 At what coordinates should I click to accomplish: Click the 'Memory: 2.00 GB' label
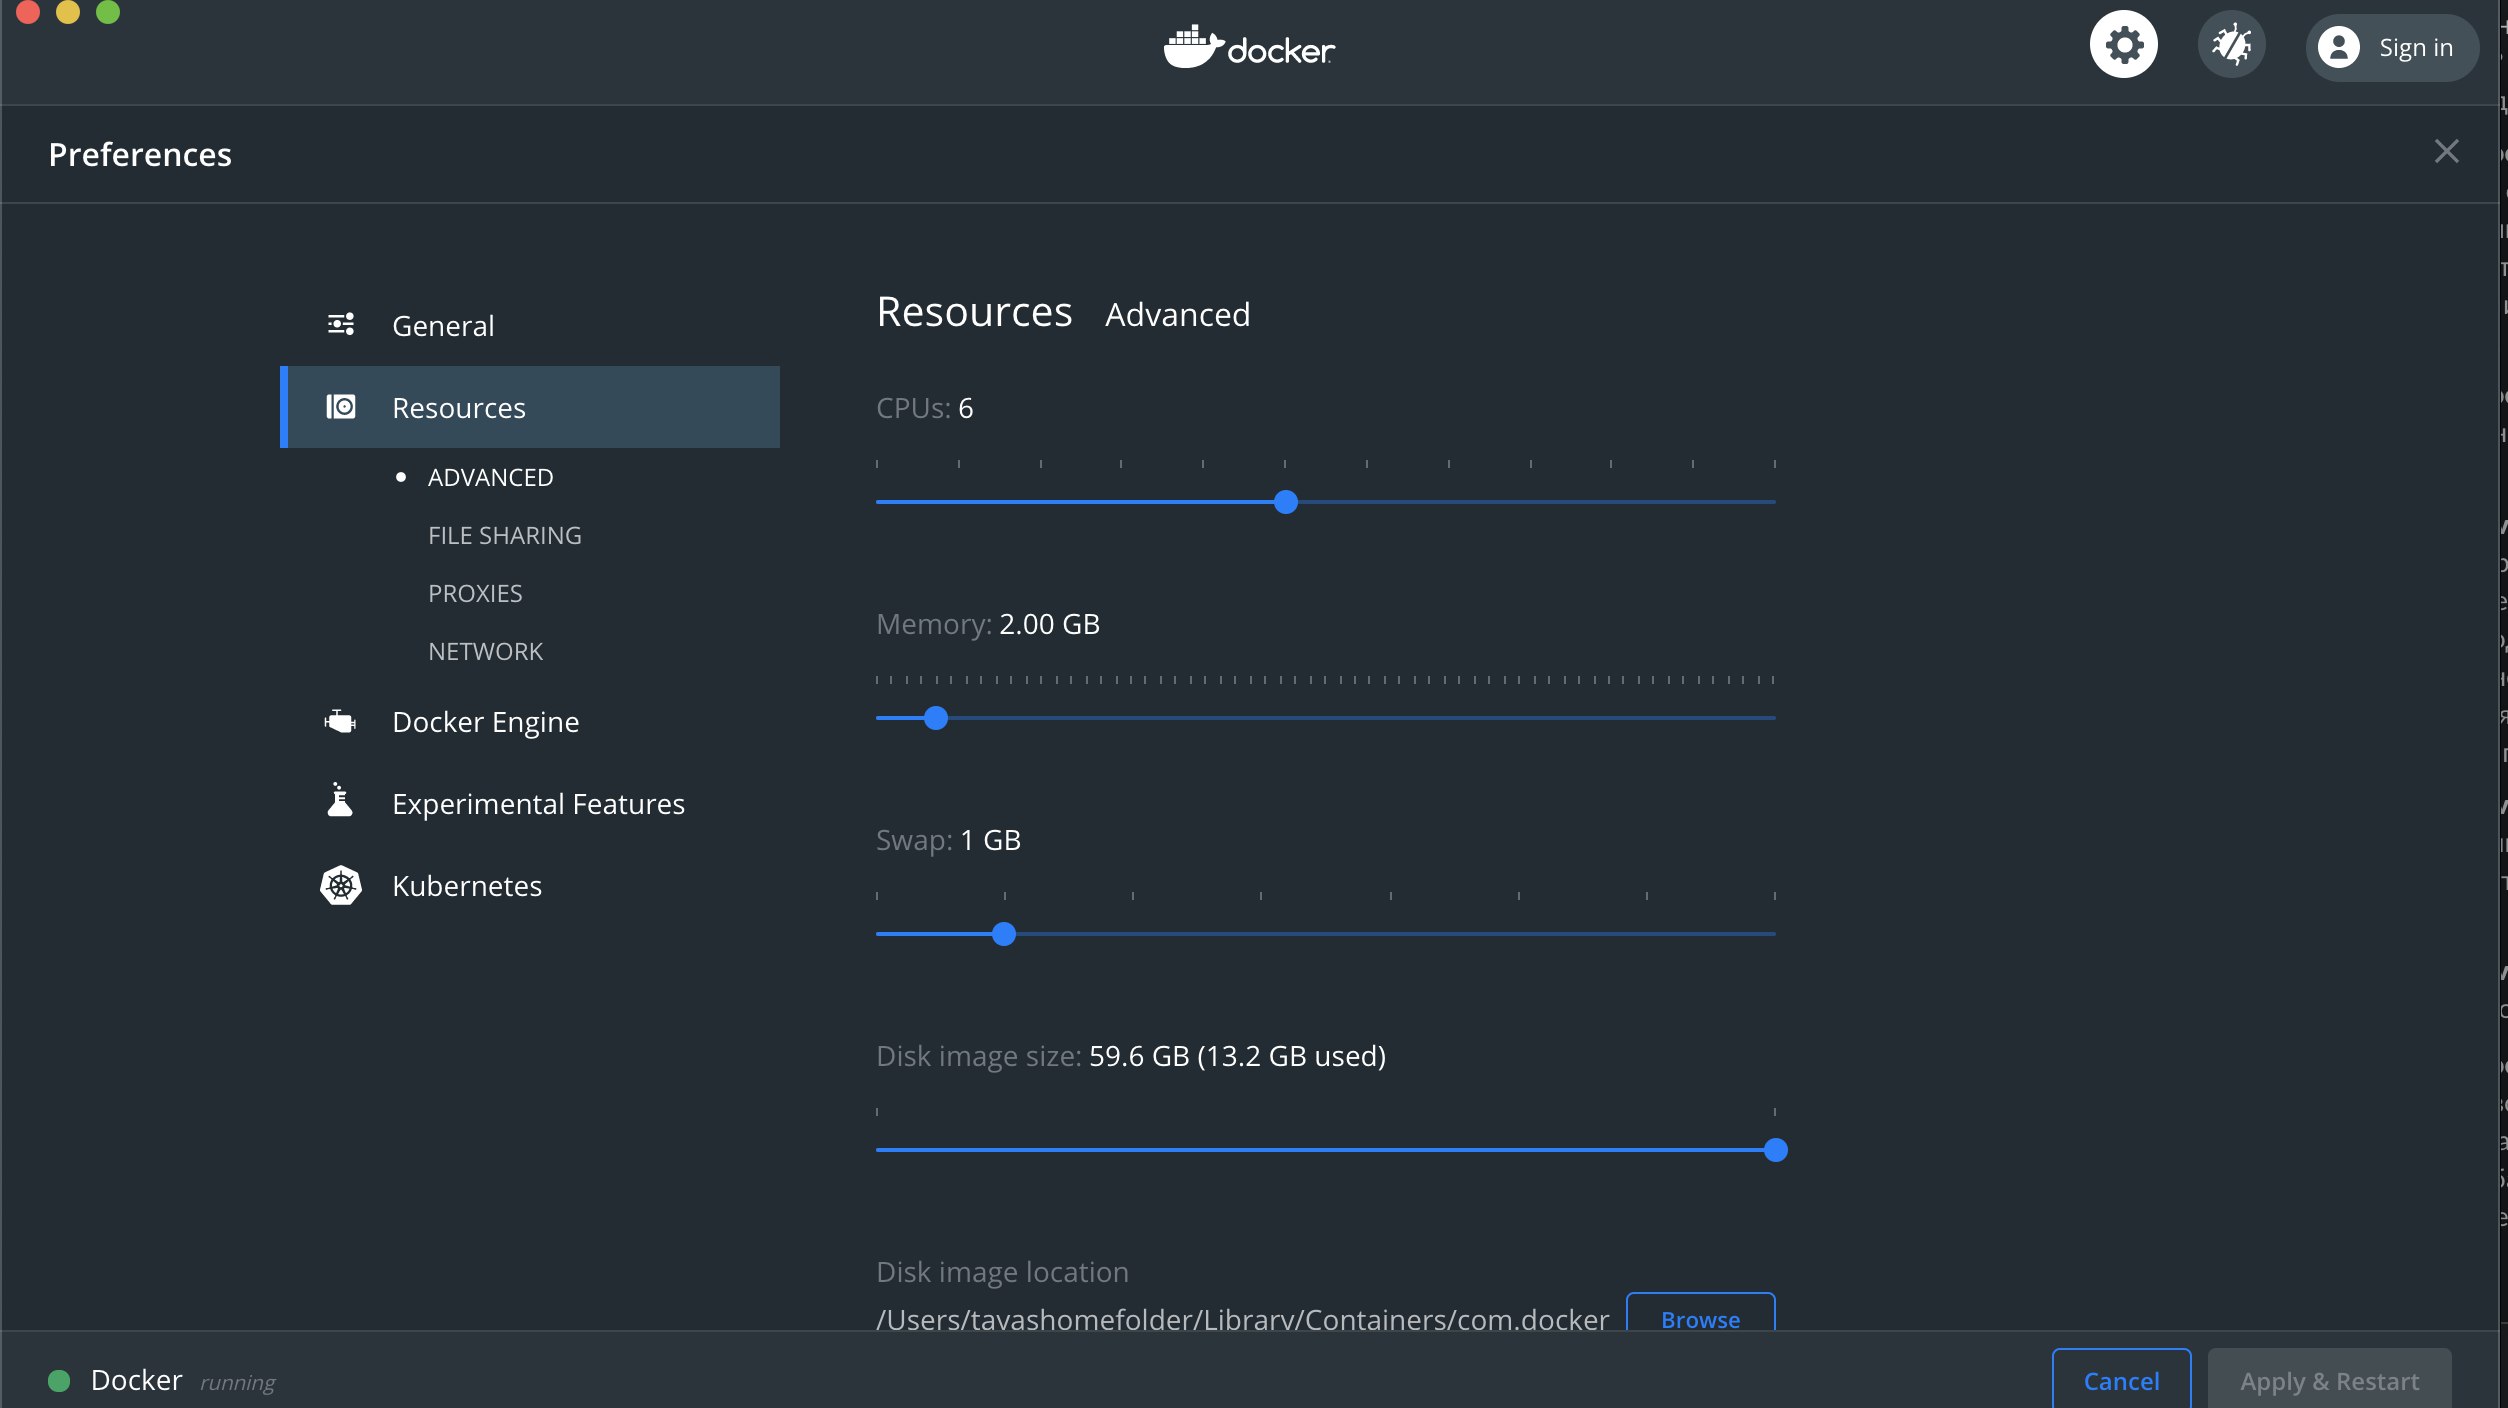pyautogui.click(x=987, y=624)
